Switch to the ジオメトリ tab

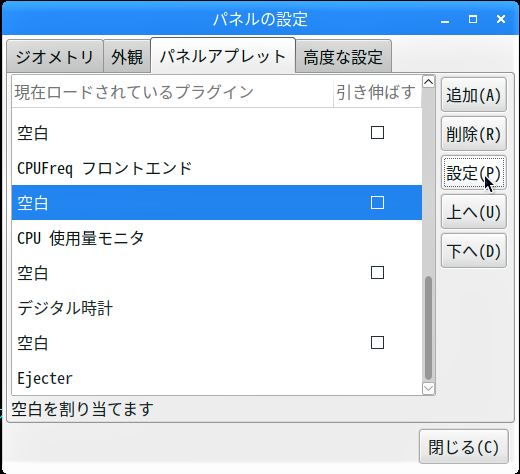[x=55, y=56]
